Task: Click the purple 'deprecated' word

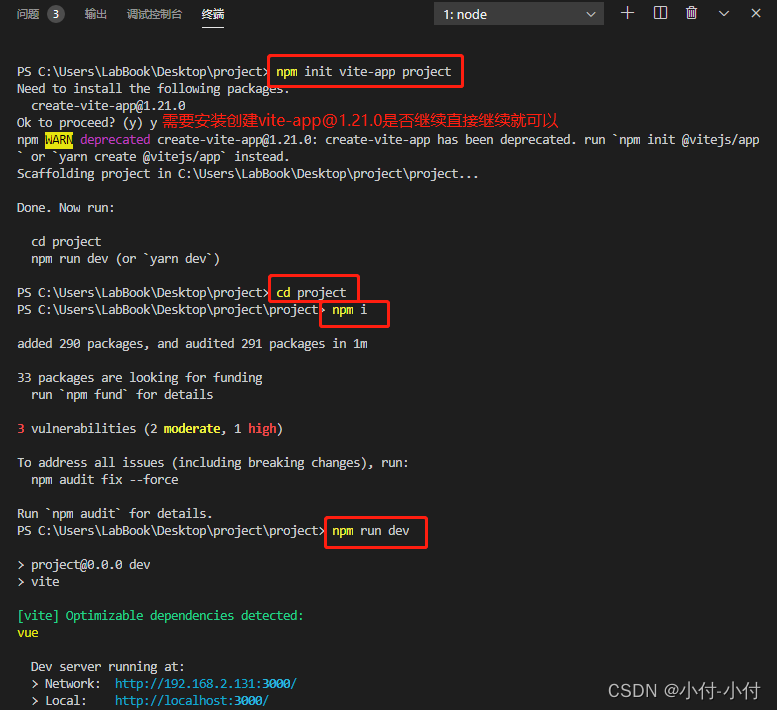Action: tap(115, 140)
